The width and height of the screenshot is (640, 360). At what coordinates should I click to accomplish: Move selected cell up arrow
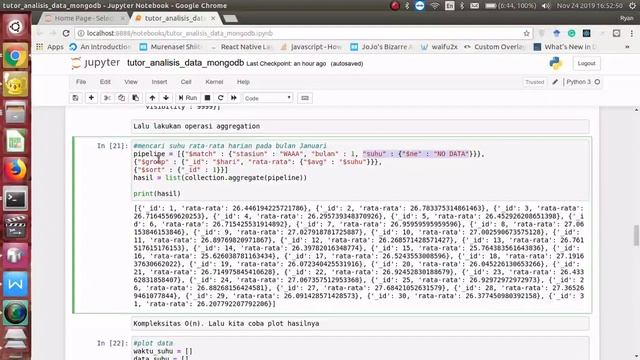click(152, 98)
